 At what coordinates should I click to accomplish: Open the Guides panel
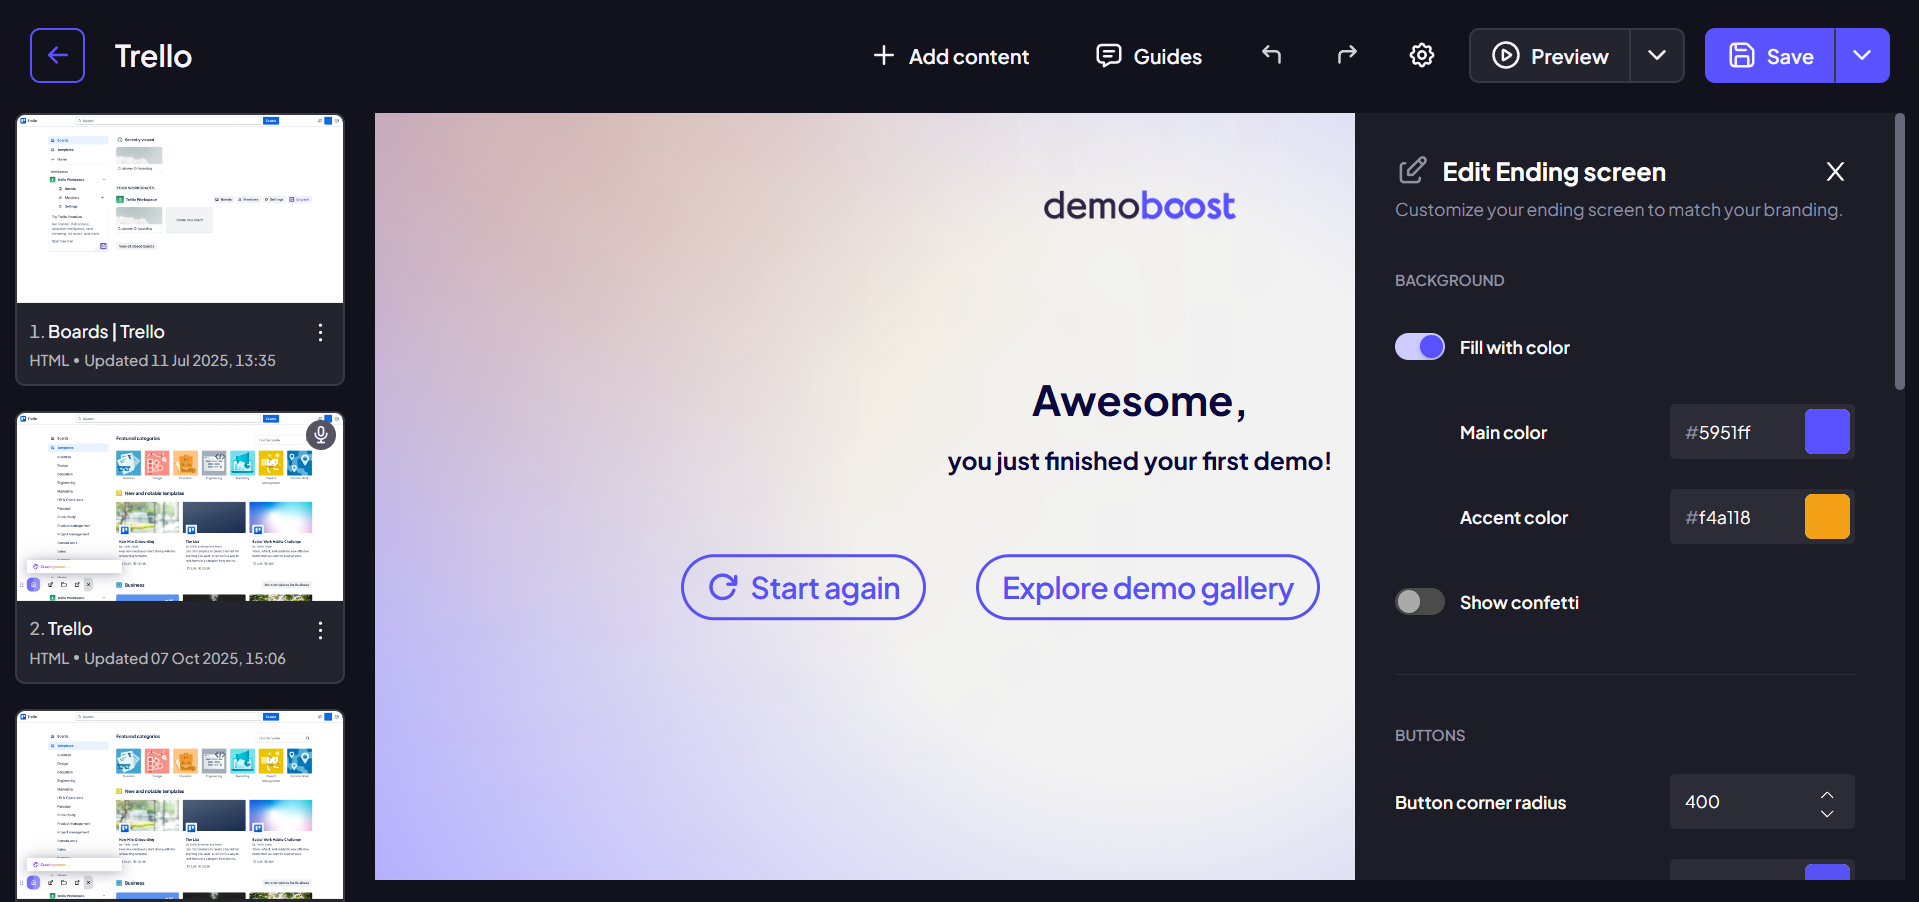pos(1149,56)
